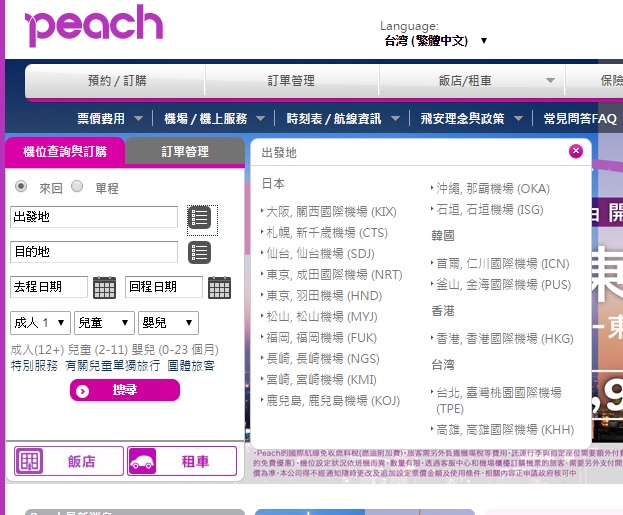Select 高雄, 高雄國際機場 (KHH)
Viewport: 623px width, 515px height.
[x=505, y=430]
